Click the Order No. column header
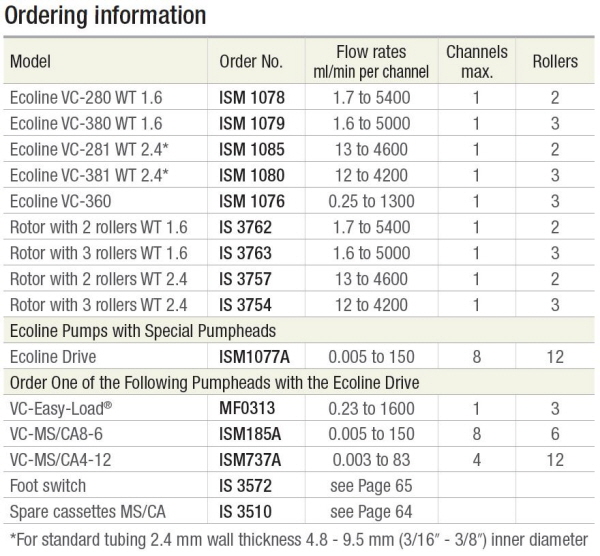Viewport: 600px width, 556px height. pos(251,62)
